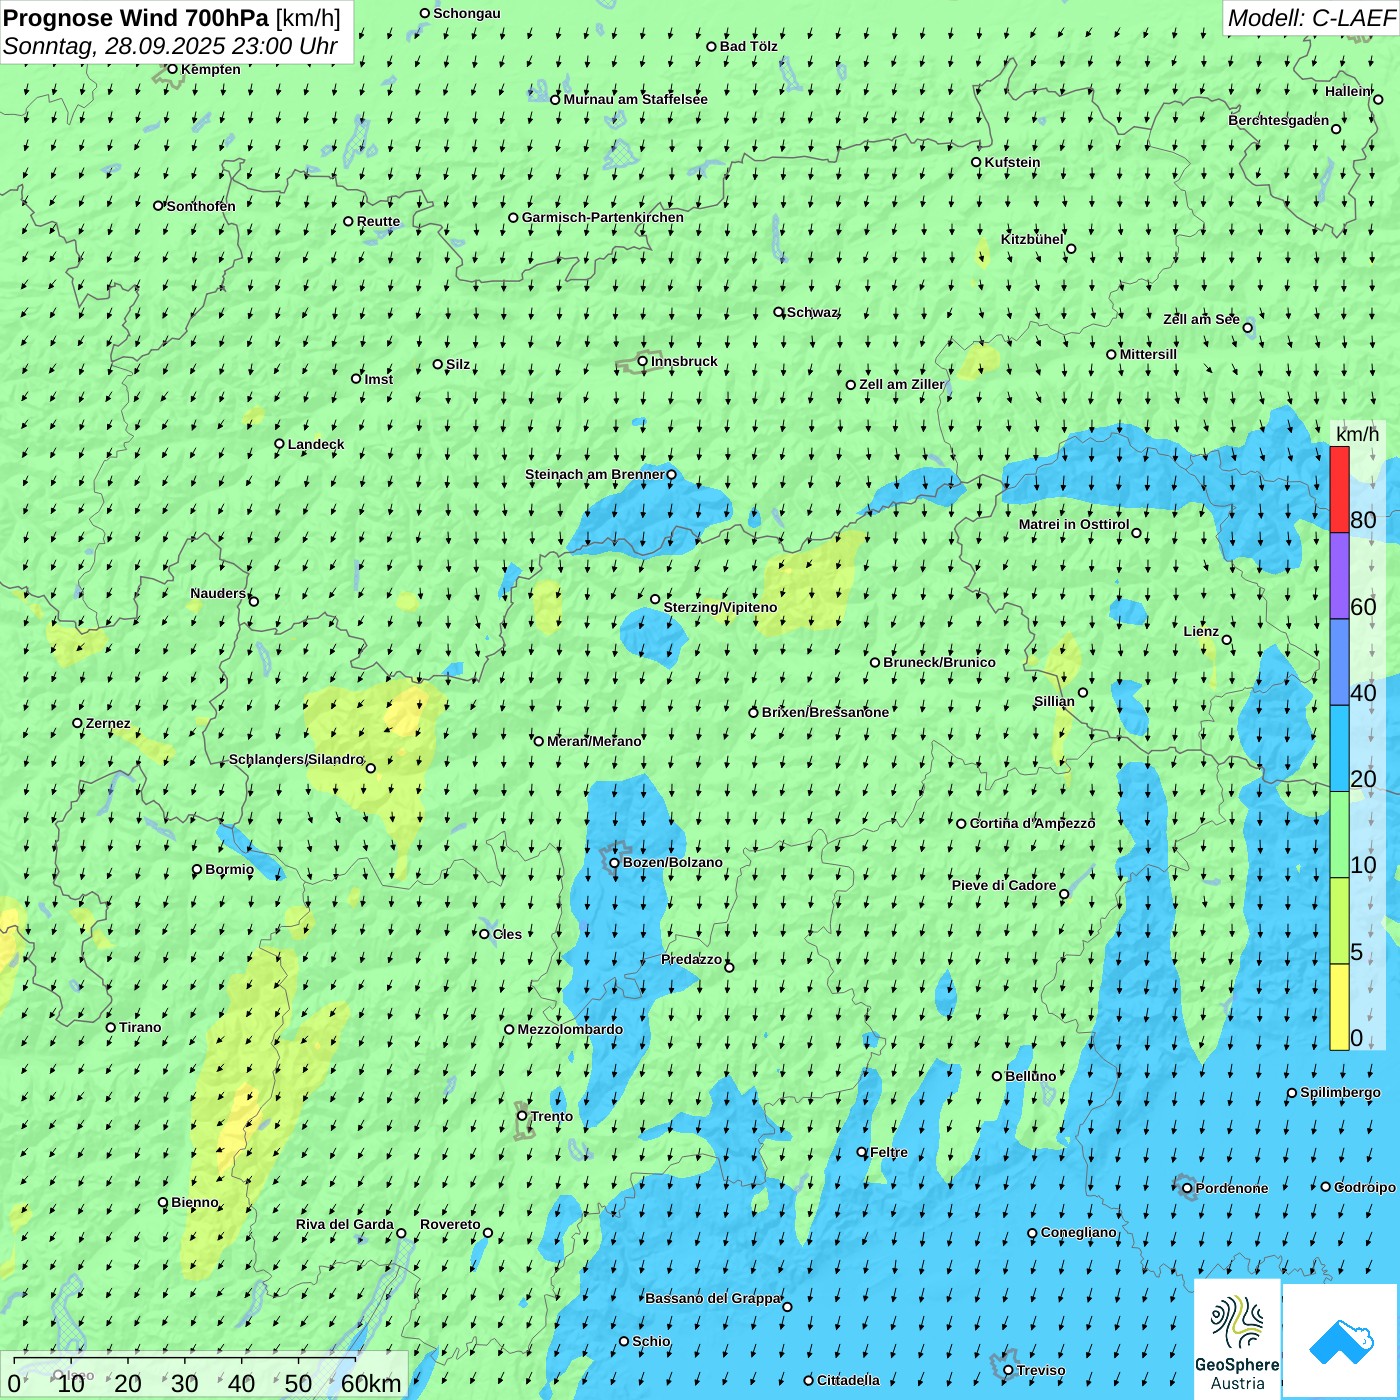Click the Bormio city marker
Viewport: 1400px width, 1400px height.
[x=197, y=869]
